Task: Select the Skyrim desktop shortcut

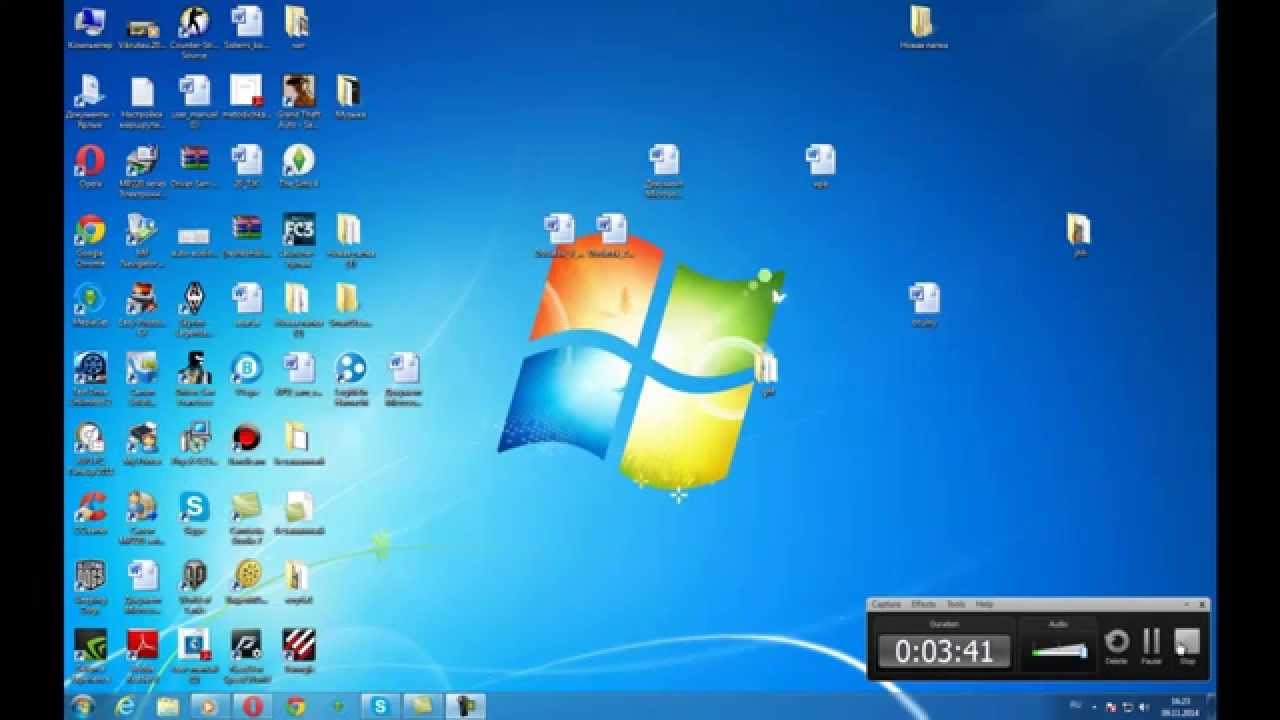Action: coord(194,309)
